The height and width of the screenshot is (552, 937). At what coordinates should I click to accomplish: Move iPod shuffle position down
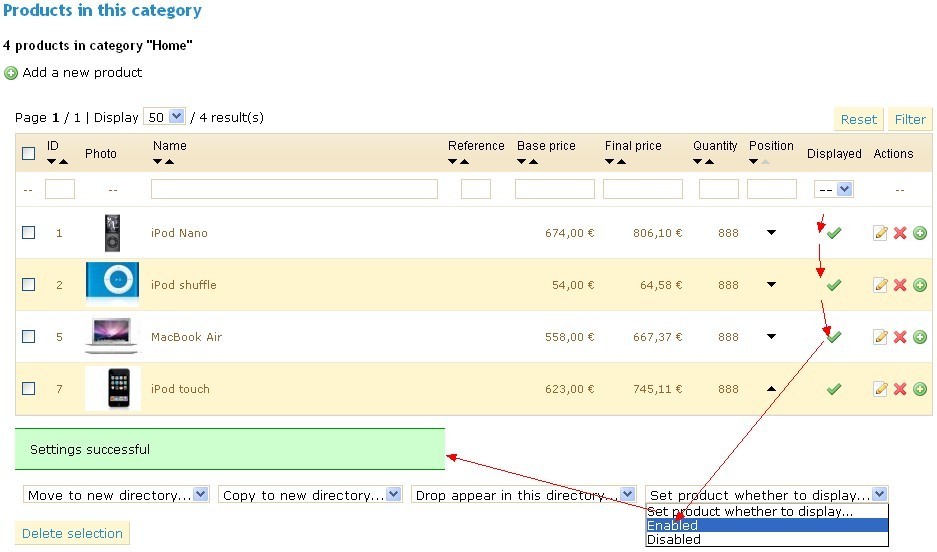point(771,284)
